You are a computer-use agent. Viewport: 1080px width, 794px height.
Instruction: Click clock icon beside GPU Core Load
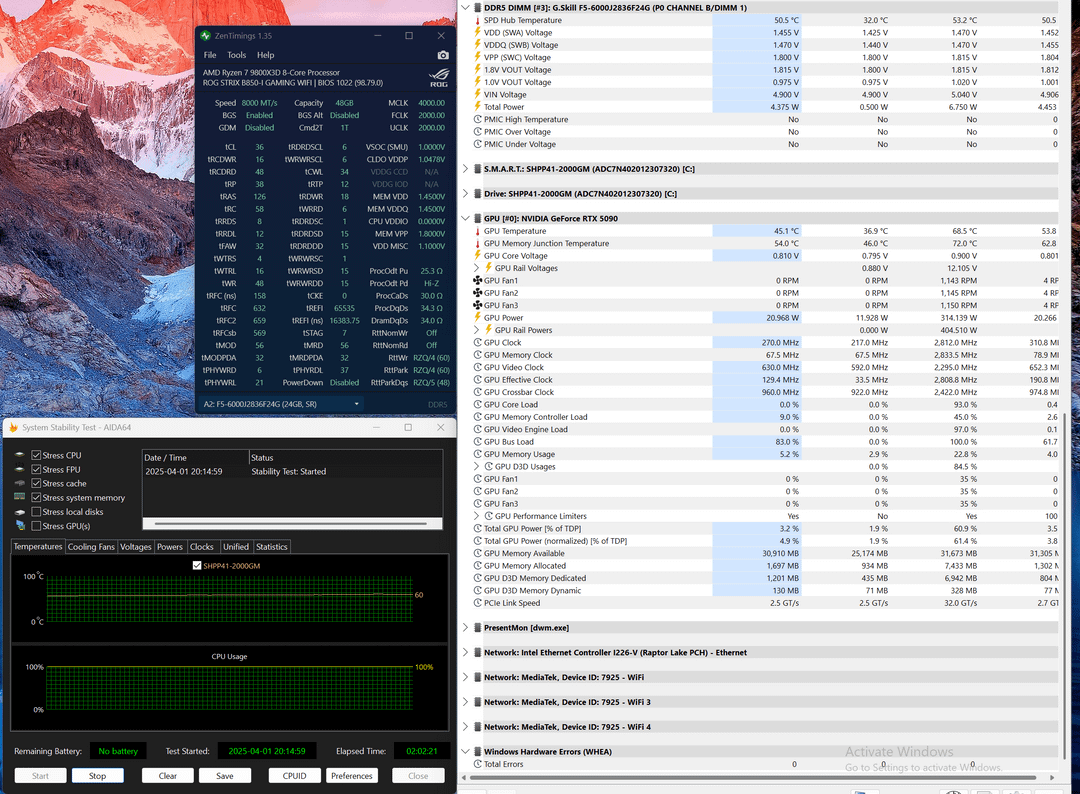(x=477, y=405)
